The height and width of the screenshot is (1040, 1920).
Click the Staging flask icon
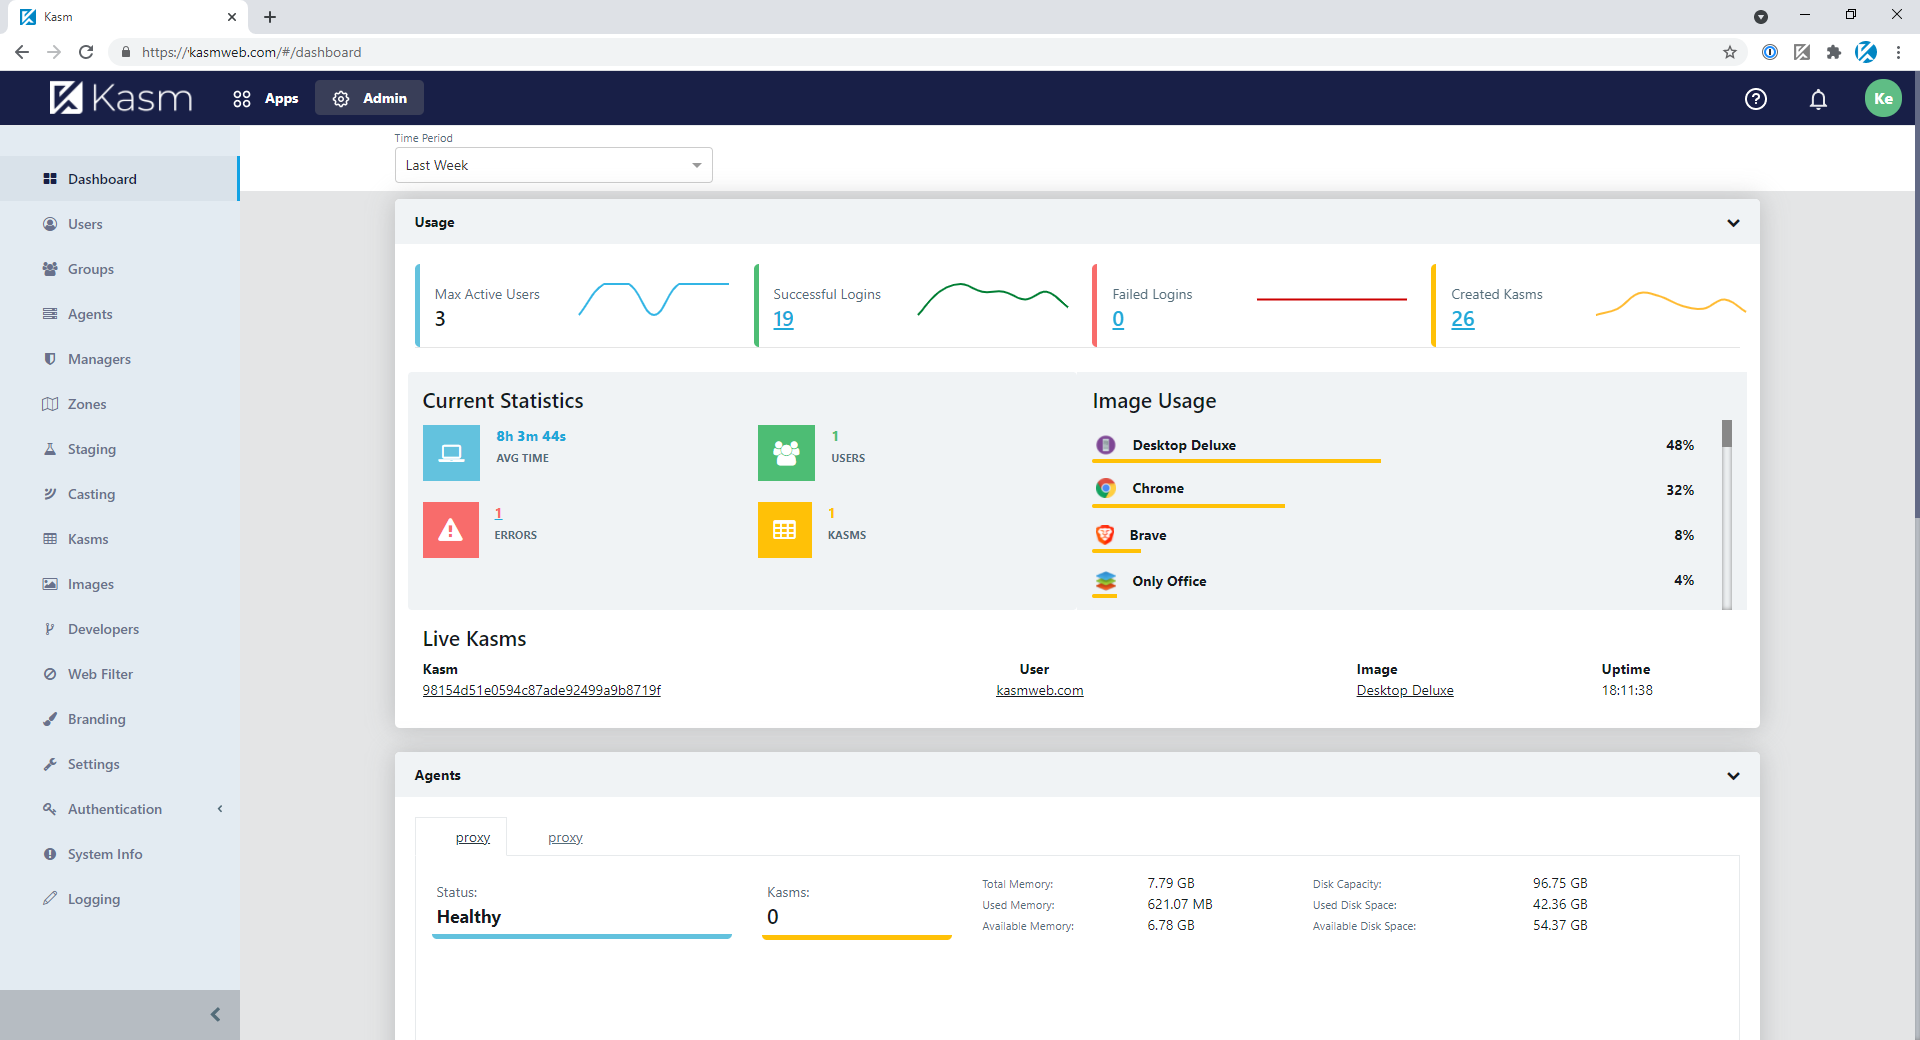pyautogui.click(x=50, y=449)
